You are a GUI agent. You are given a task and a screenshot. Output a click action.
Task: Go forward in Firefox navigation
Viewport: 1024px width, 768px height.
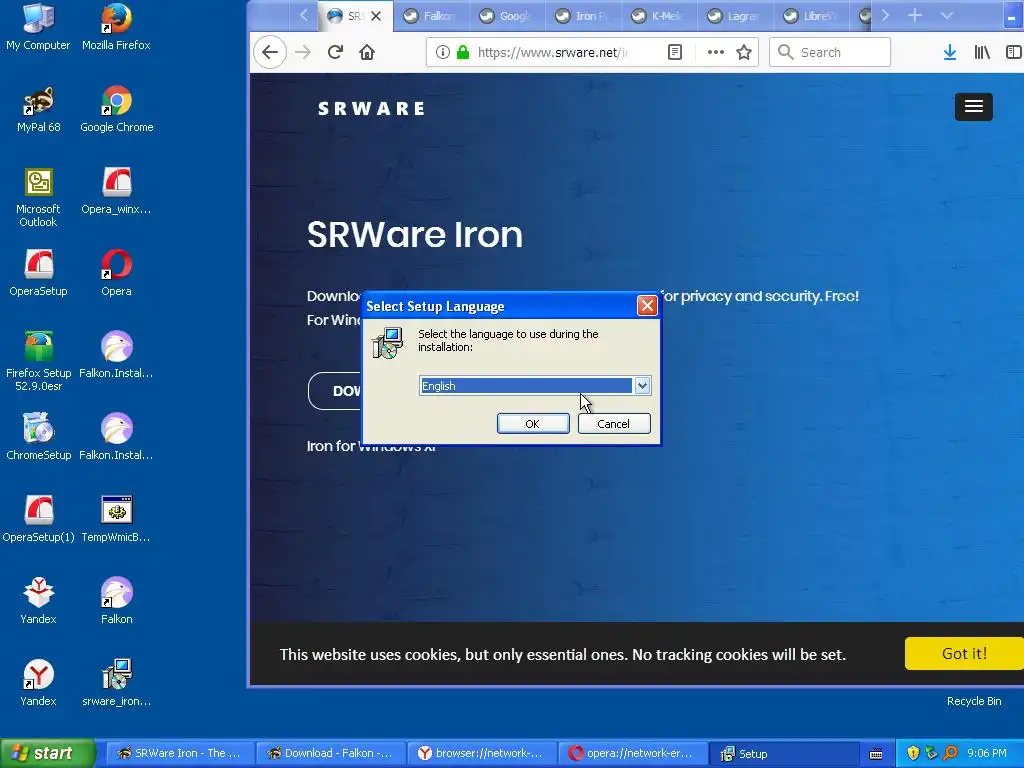tap(302, 52)
